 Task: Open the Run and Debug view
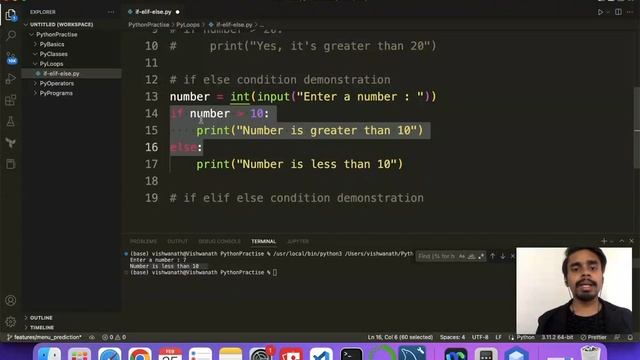11,79
